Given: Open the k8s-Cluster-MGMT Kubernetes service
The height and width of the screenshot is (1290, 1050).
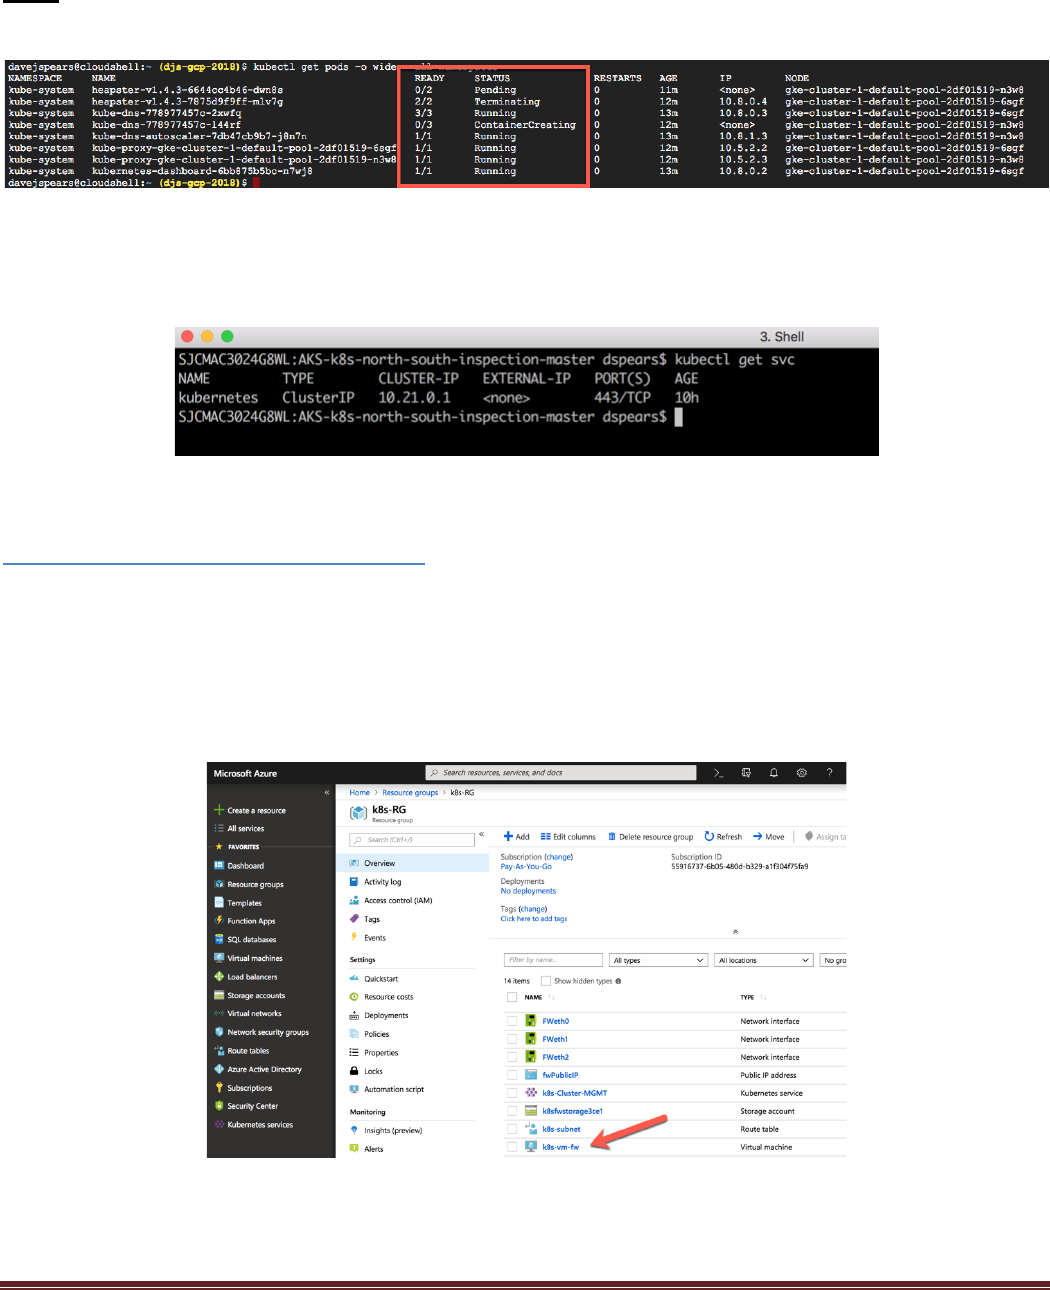Looking at the screenshot, I should tap(574, 1093).
